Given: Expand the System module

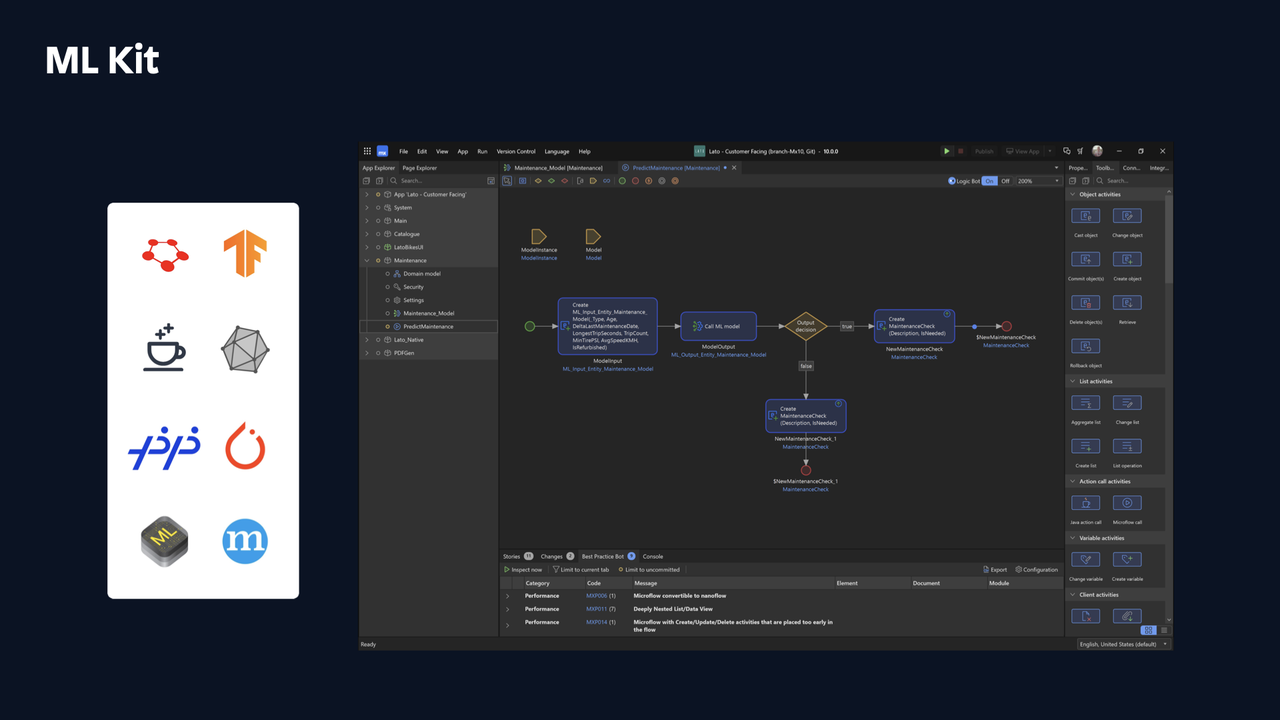Looking at the screenshot, I should pos(367,208).
